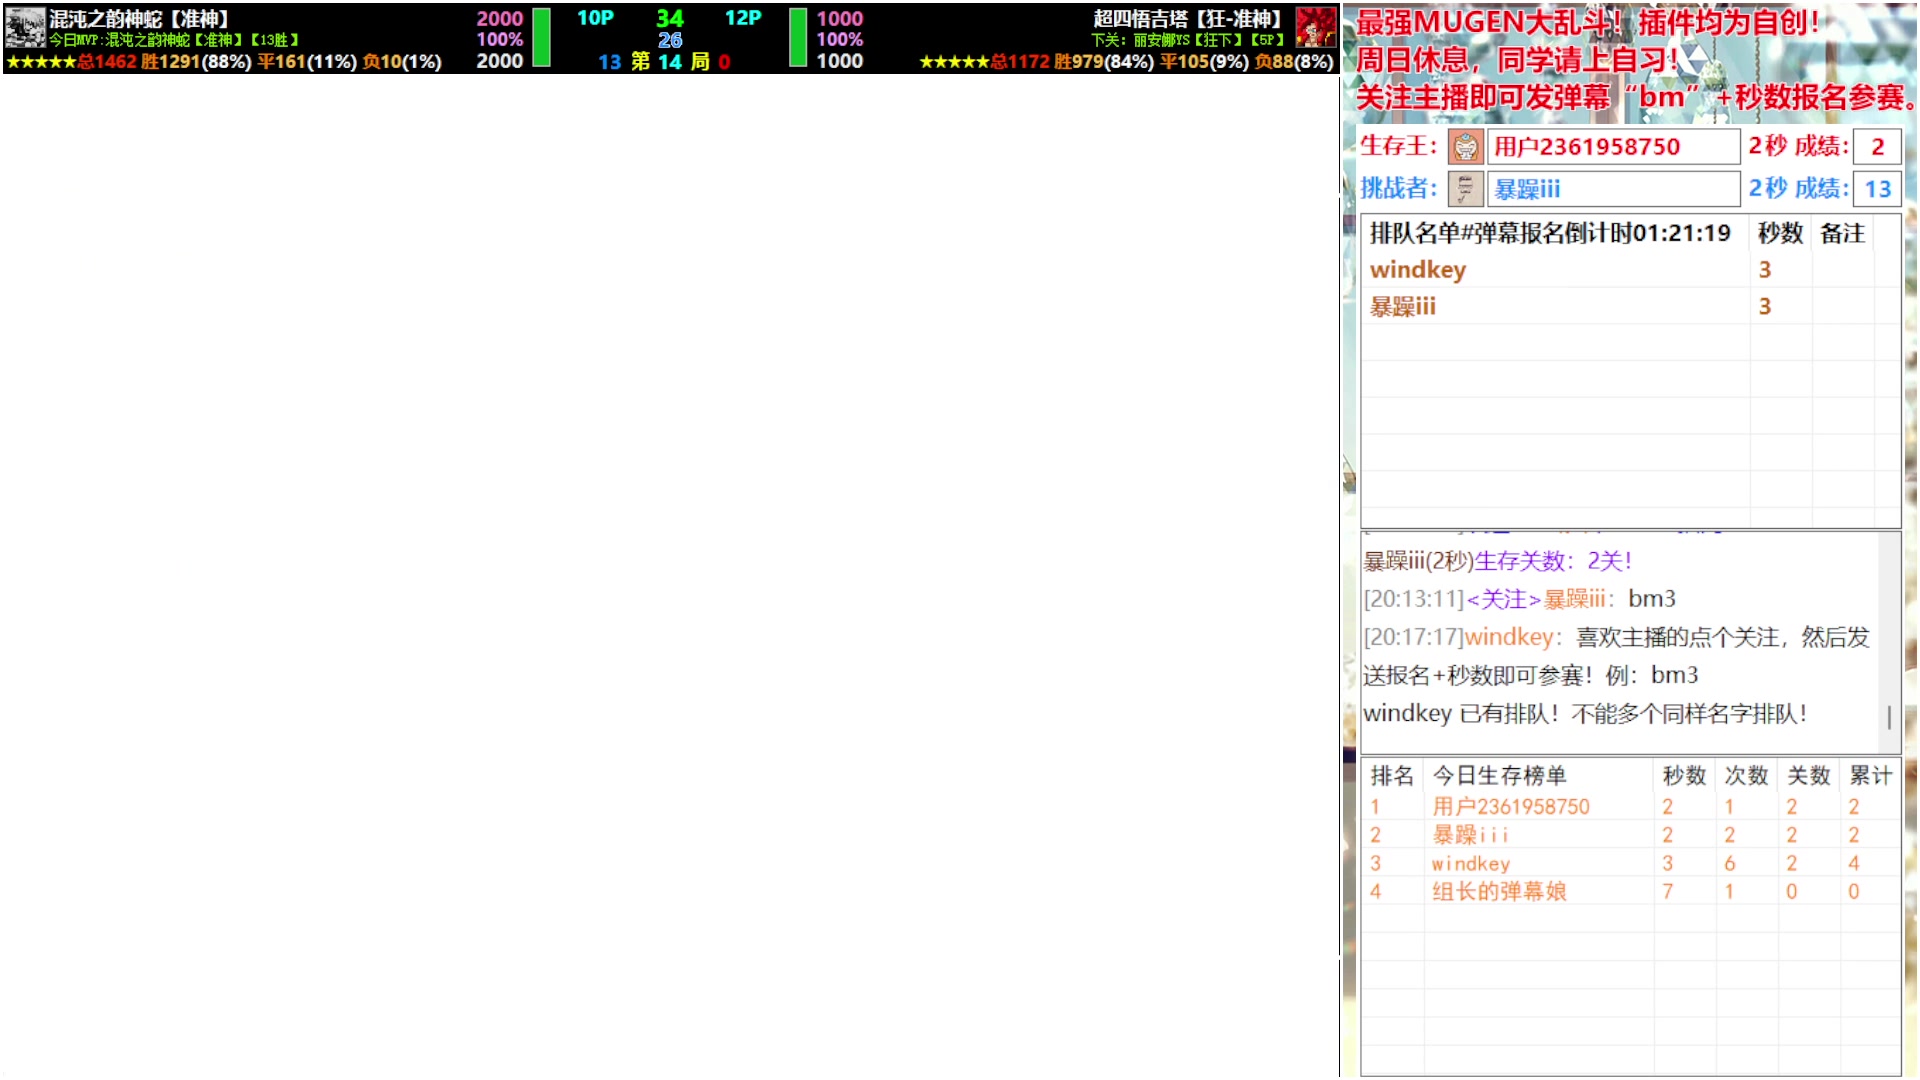Click the 生存王 label
The width and height of the screenshot is (1920, 1080).
1398,146
